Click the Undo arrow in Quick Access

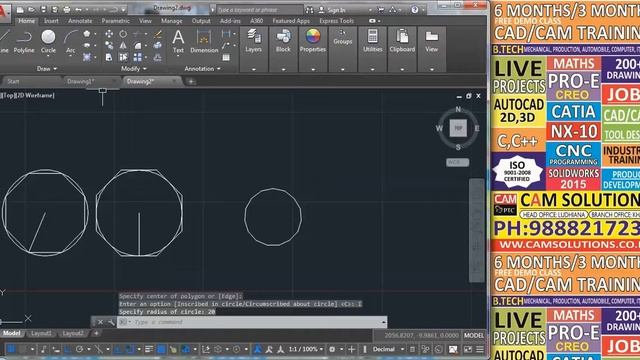[x=79, y=9]
